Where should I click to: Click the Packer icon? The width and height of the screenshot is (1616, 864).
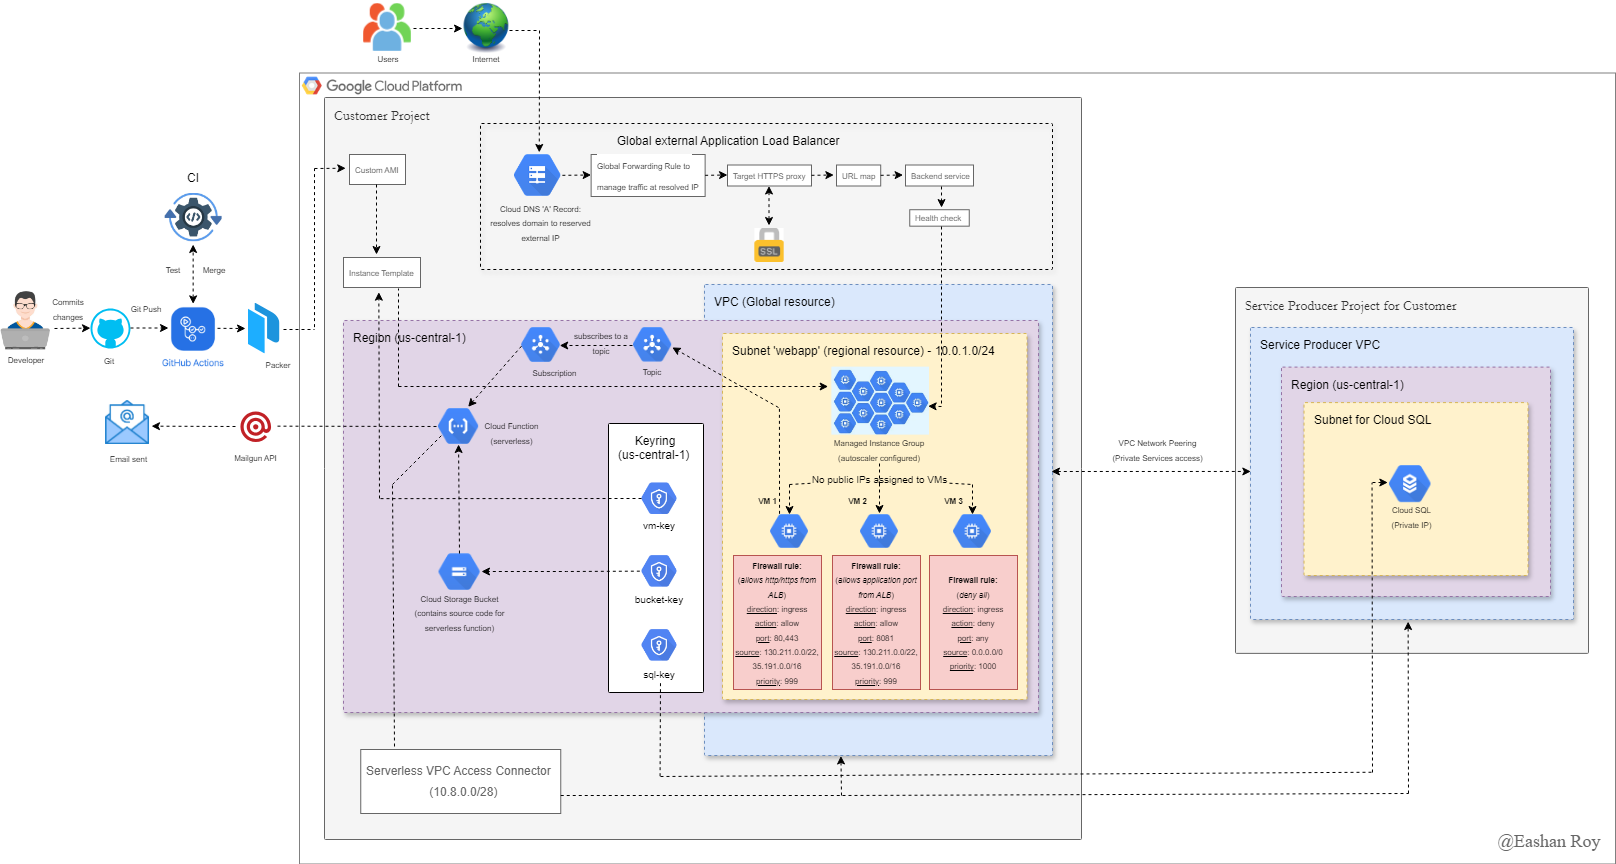coord(264,327)
